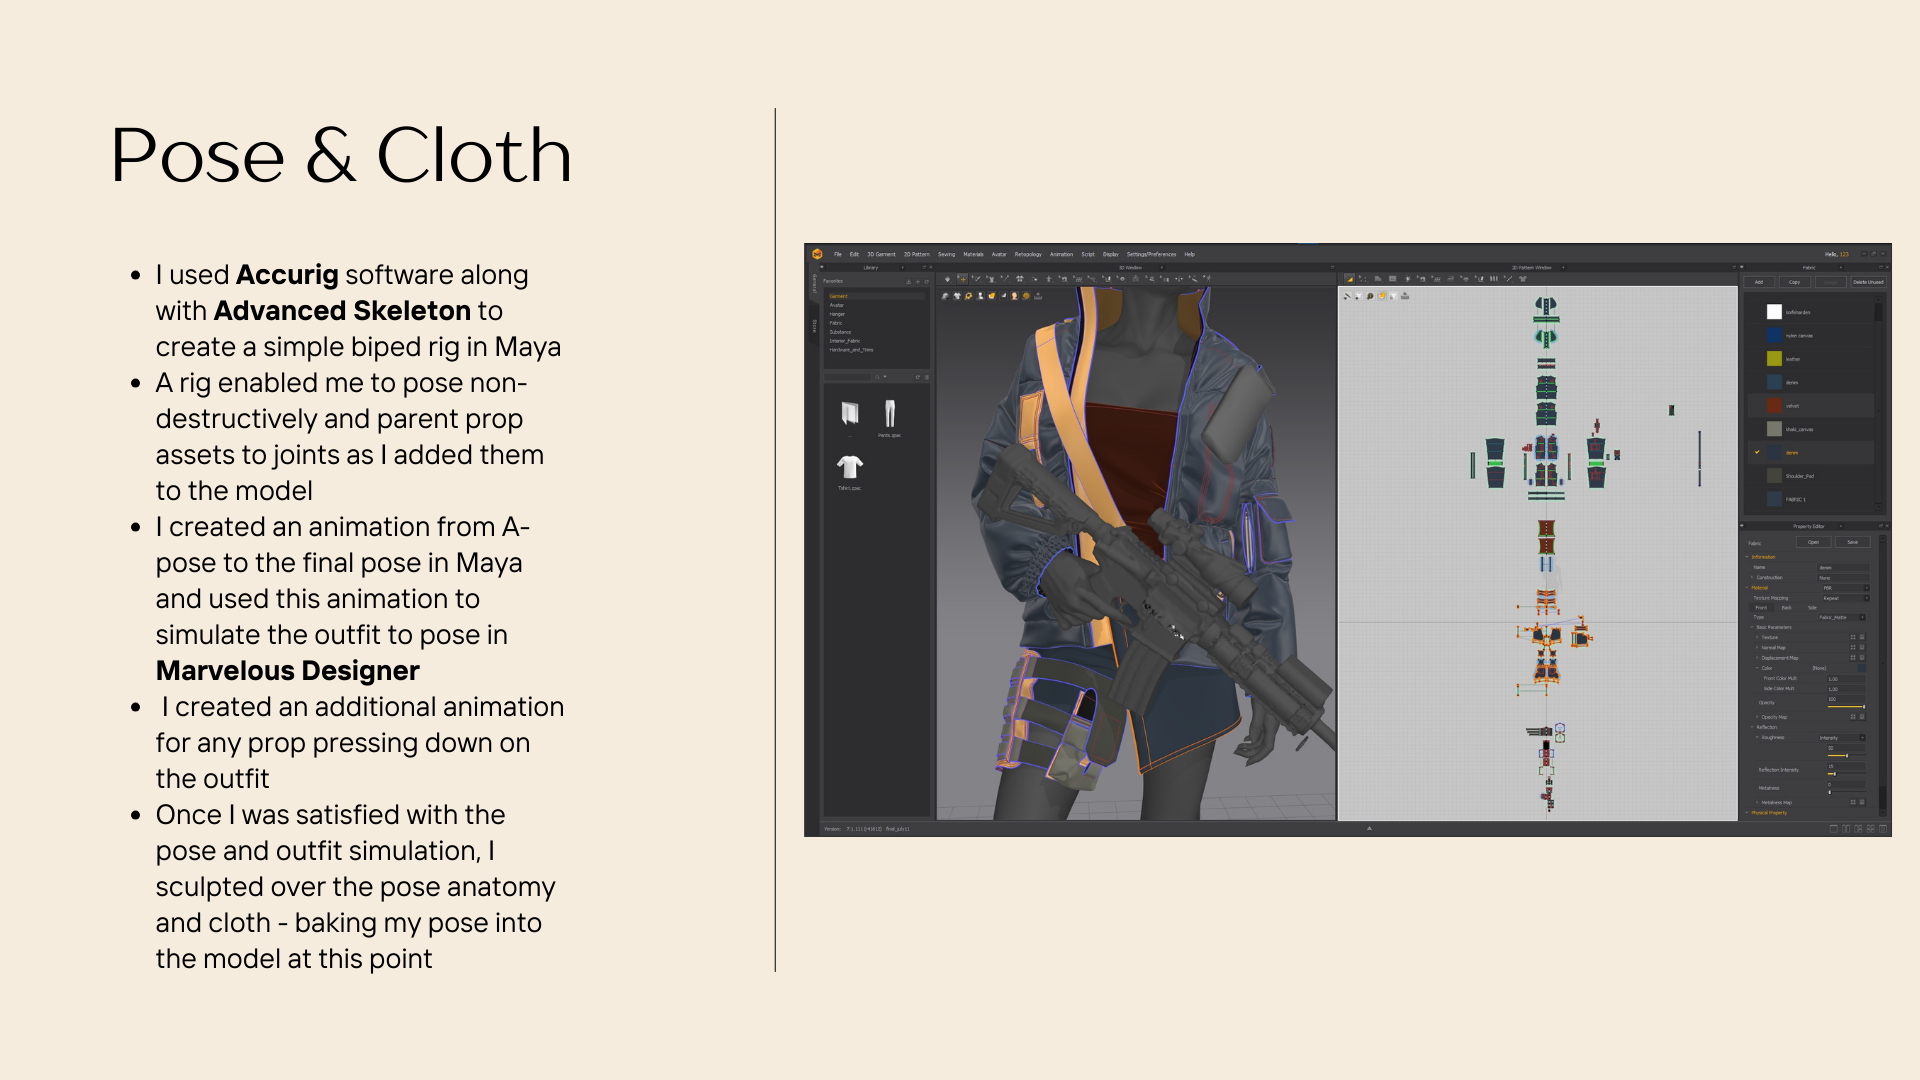Open the Avatar menu
The image size is (1920, 1080).
coord(998,254)
